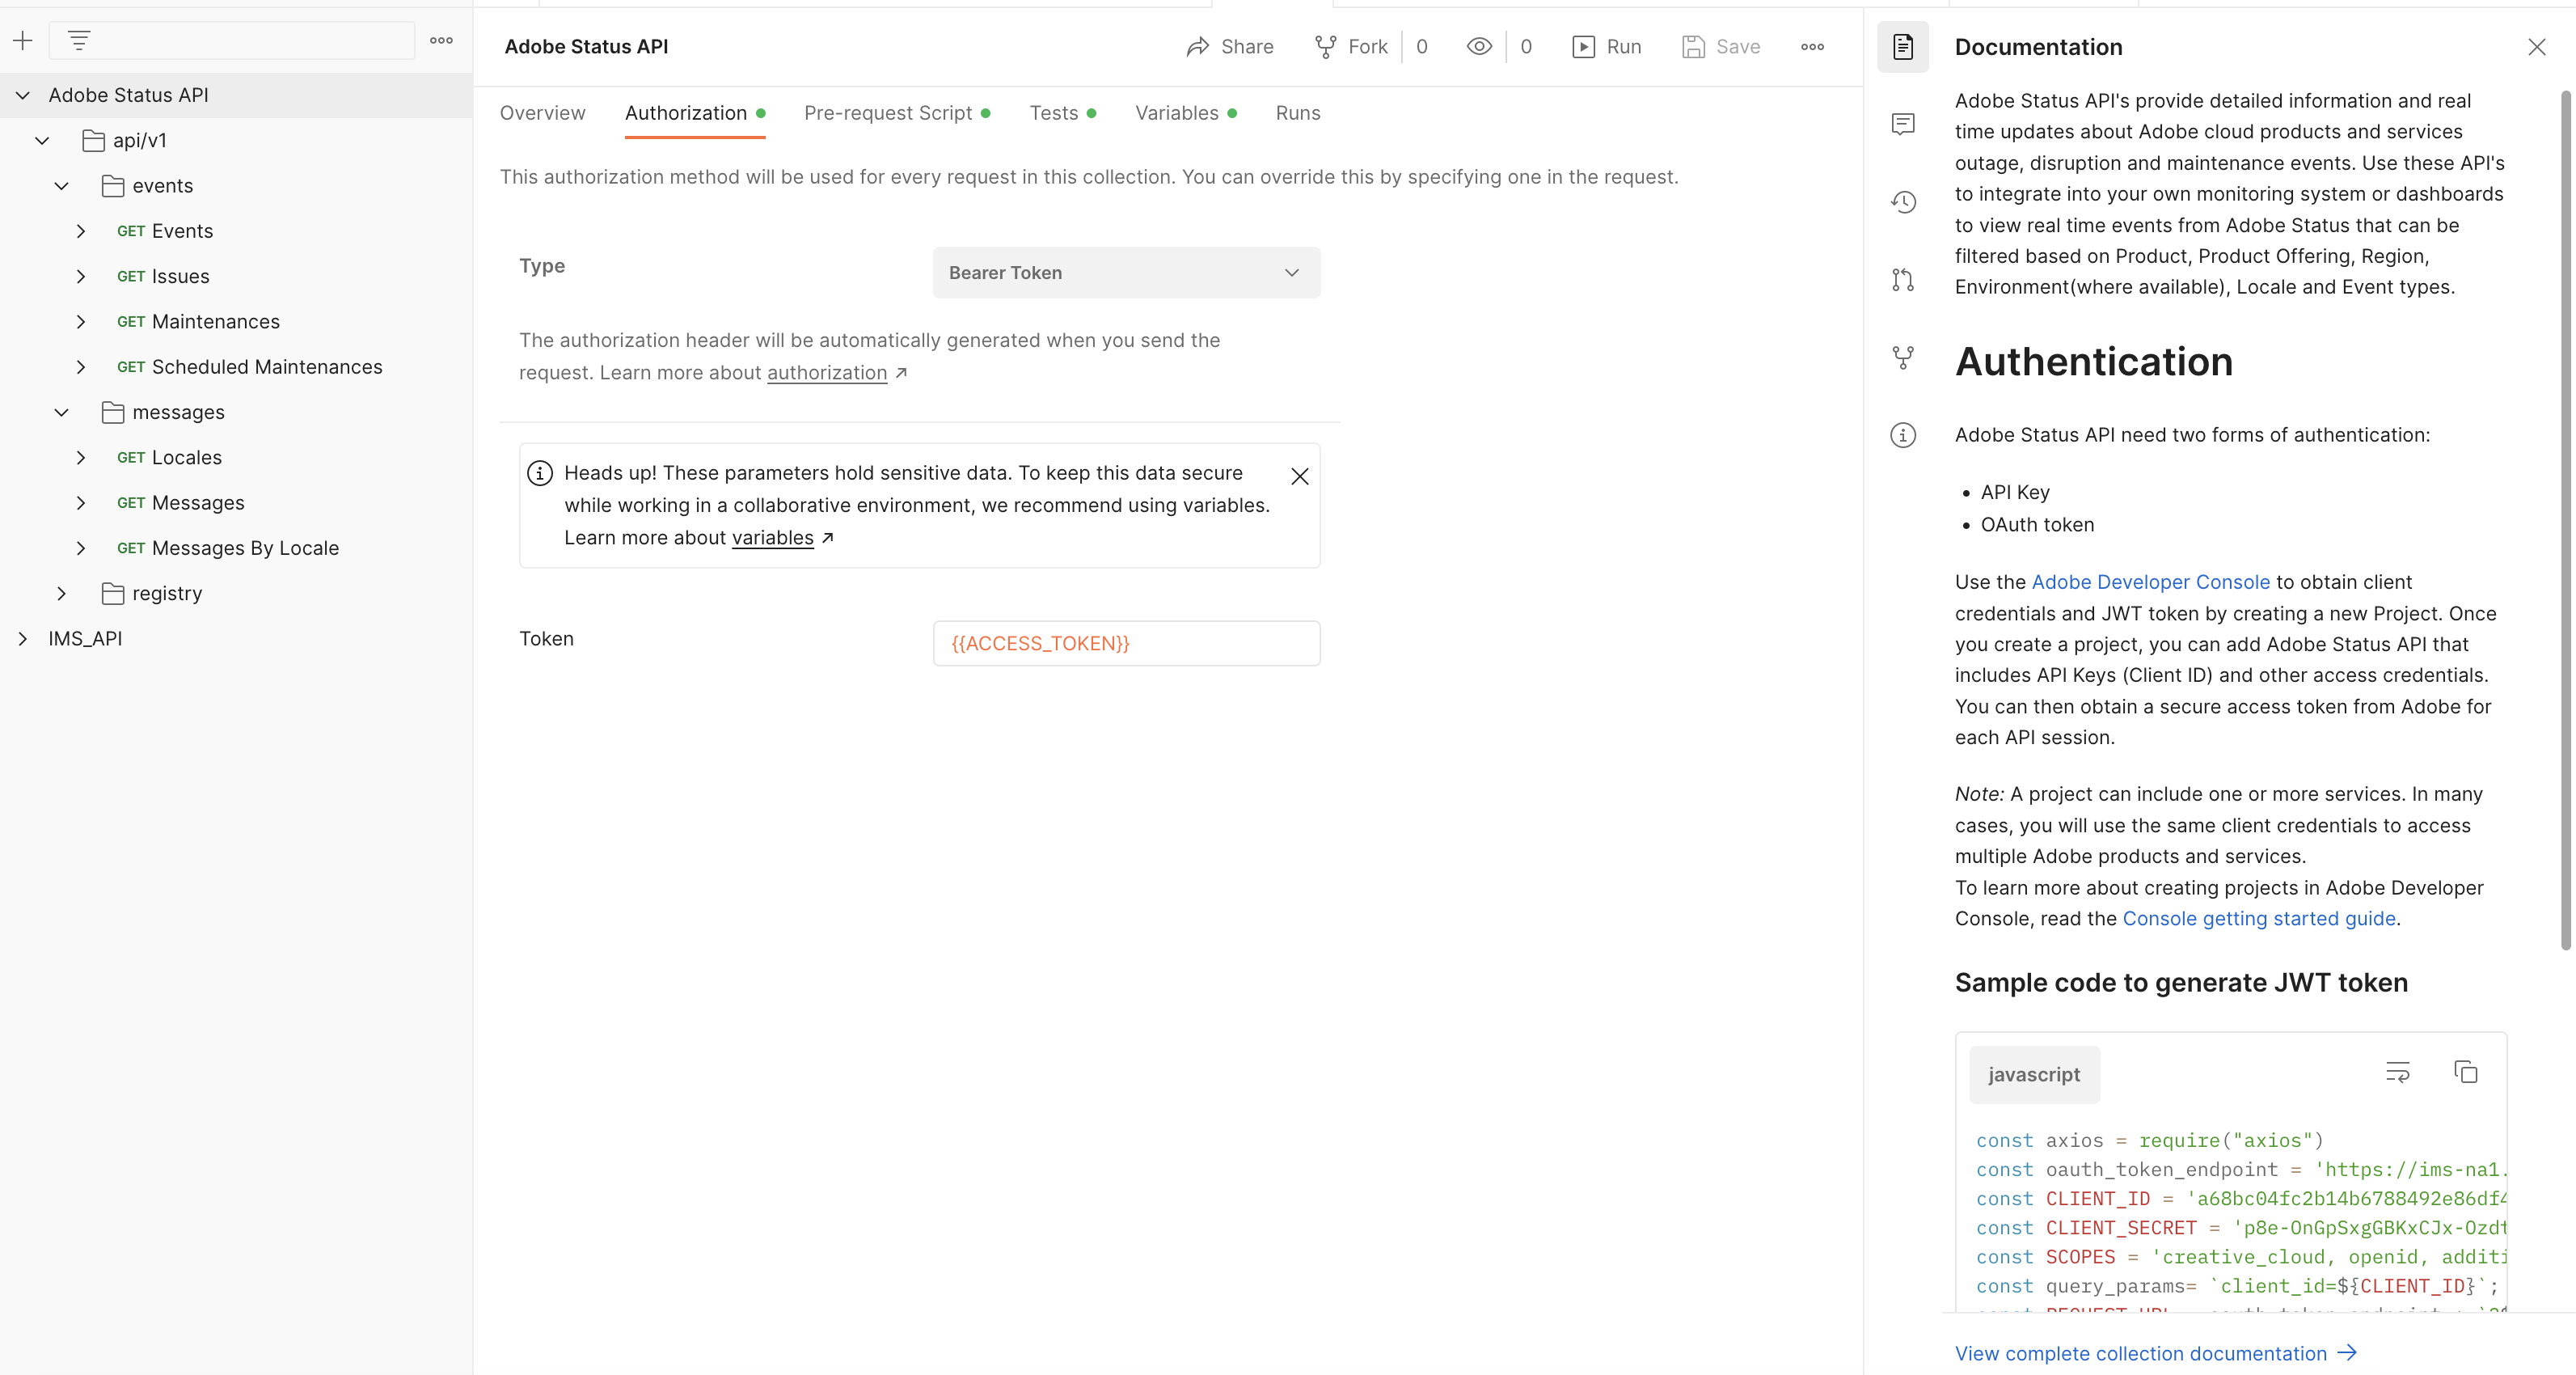
Task: Expand the GET Maintenances request
Action: click(x=81, y=321)
